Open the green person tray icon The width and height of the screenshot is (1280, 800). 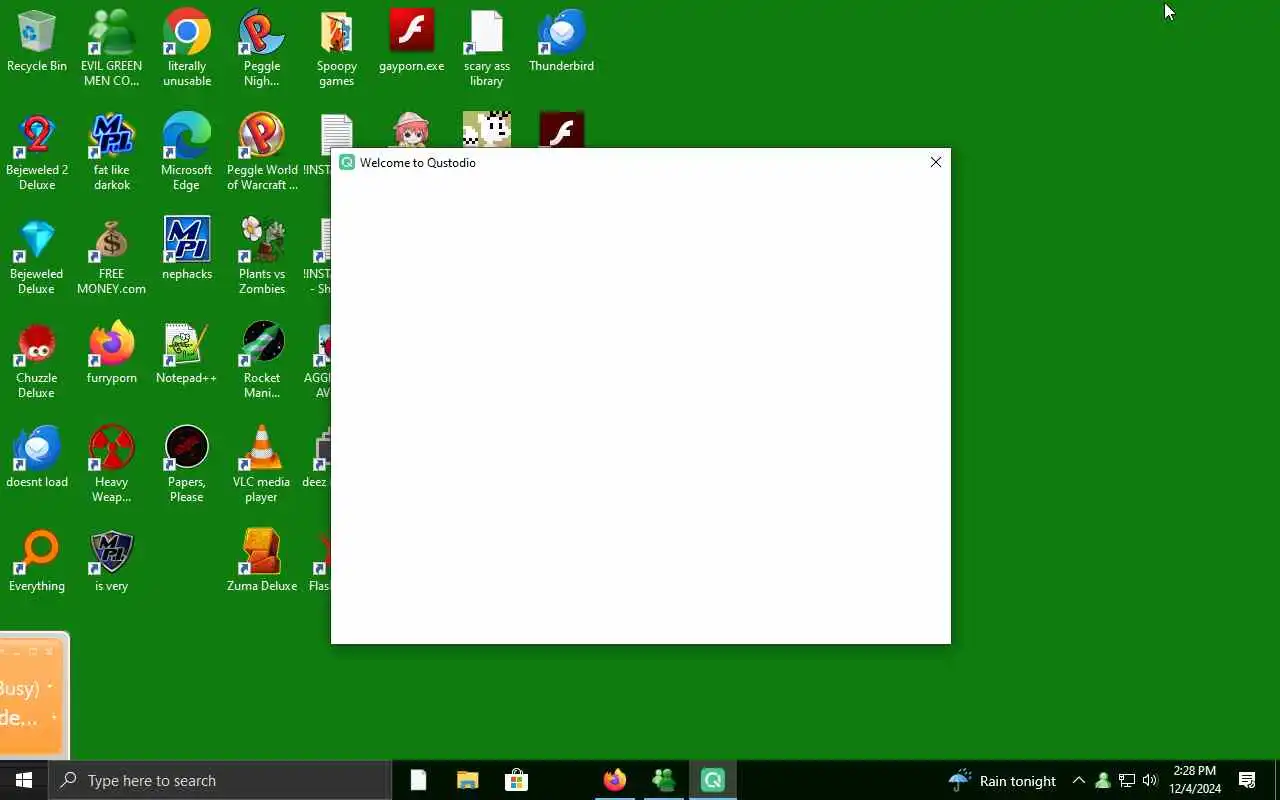[x=1103, y=780]
